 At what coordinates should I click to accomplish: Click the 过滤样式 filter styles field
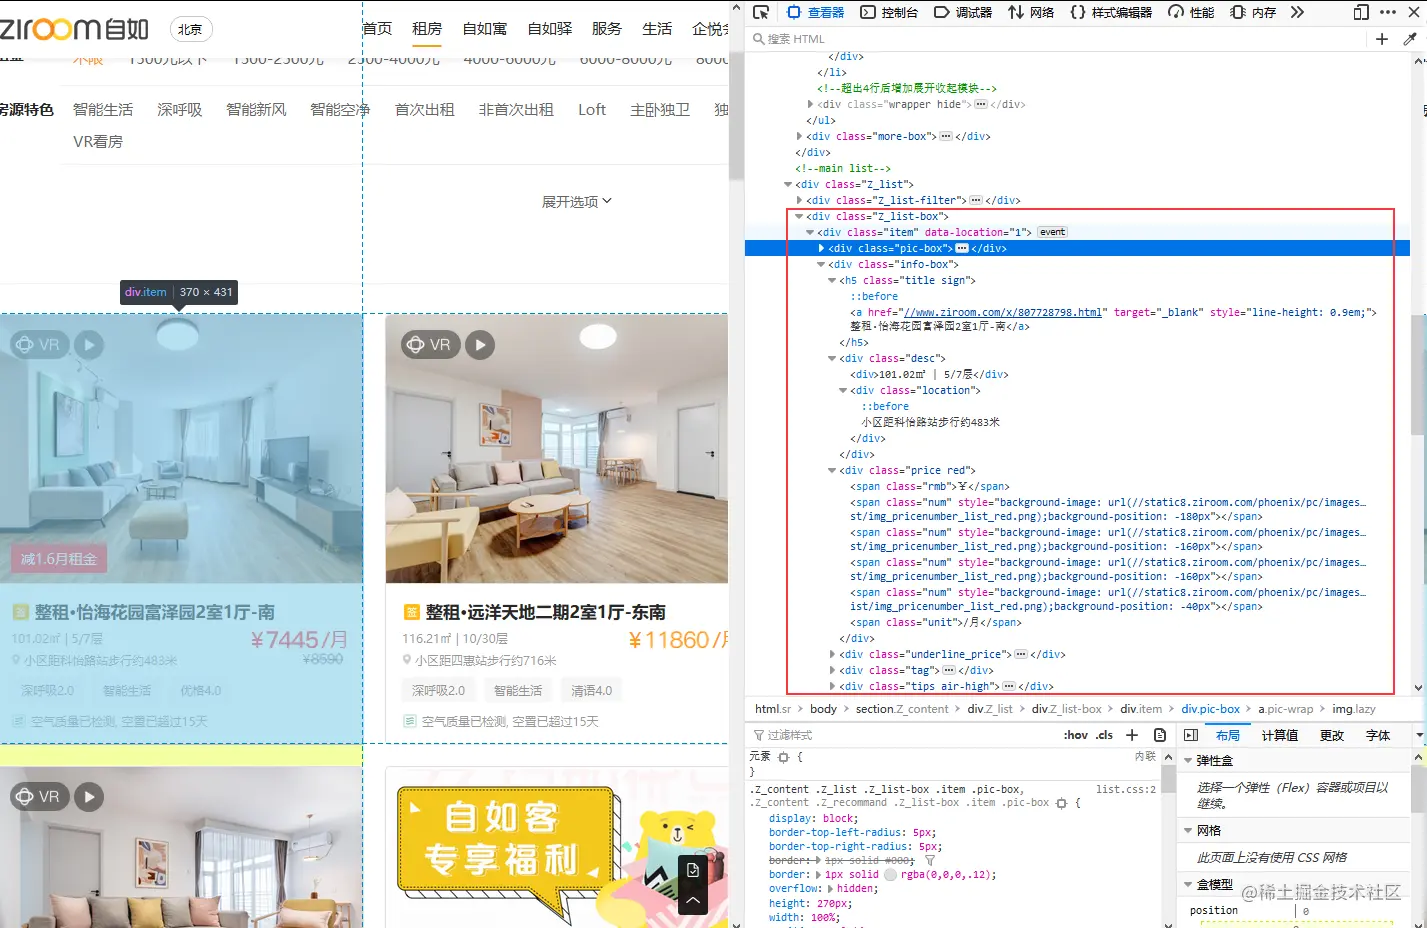[x=900, y=735]
